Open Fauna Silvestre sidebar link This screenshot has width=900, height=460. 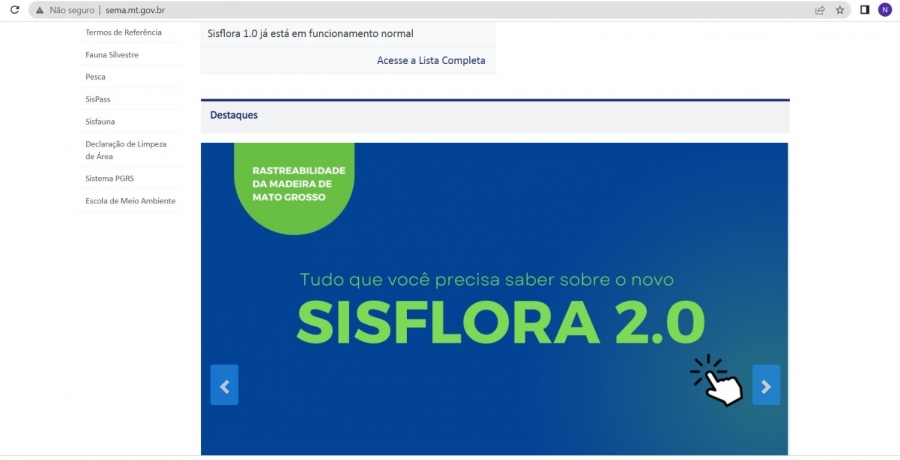[x=112, y=55]
